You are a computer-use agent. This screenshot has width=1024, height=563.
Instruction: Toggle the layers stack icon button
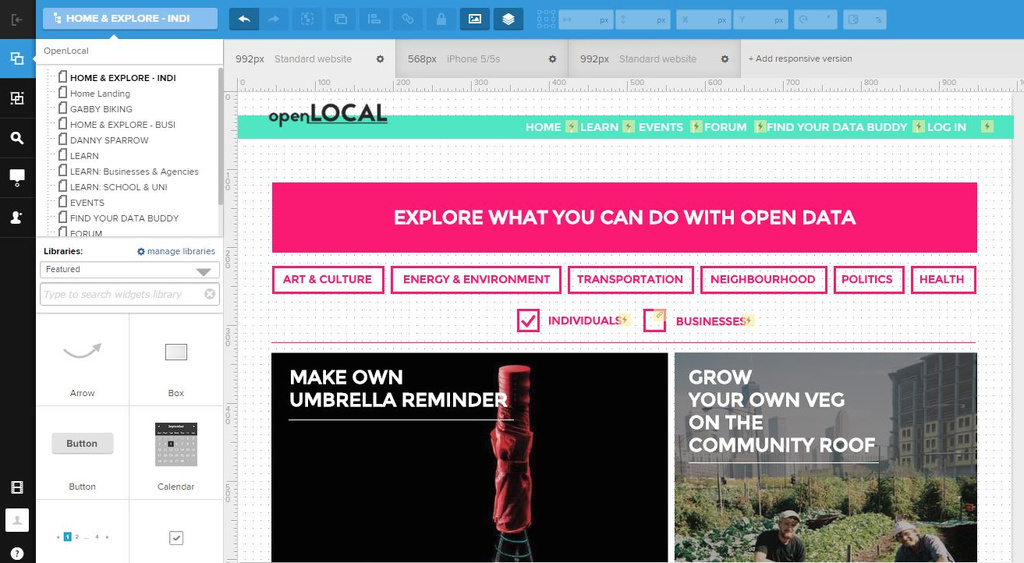508,19
